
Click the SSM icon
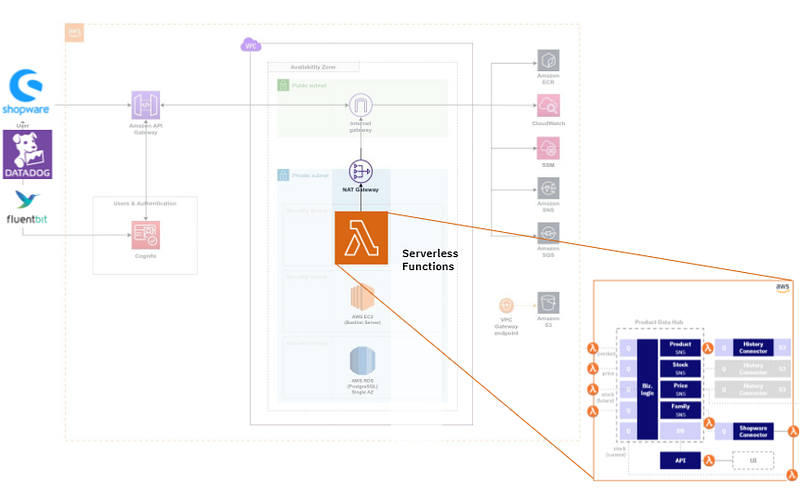point(548,148)
